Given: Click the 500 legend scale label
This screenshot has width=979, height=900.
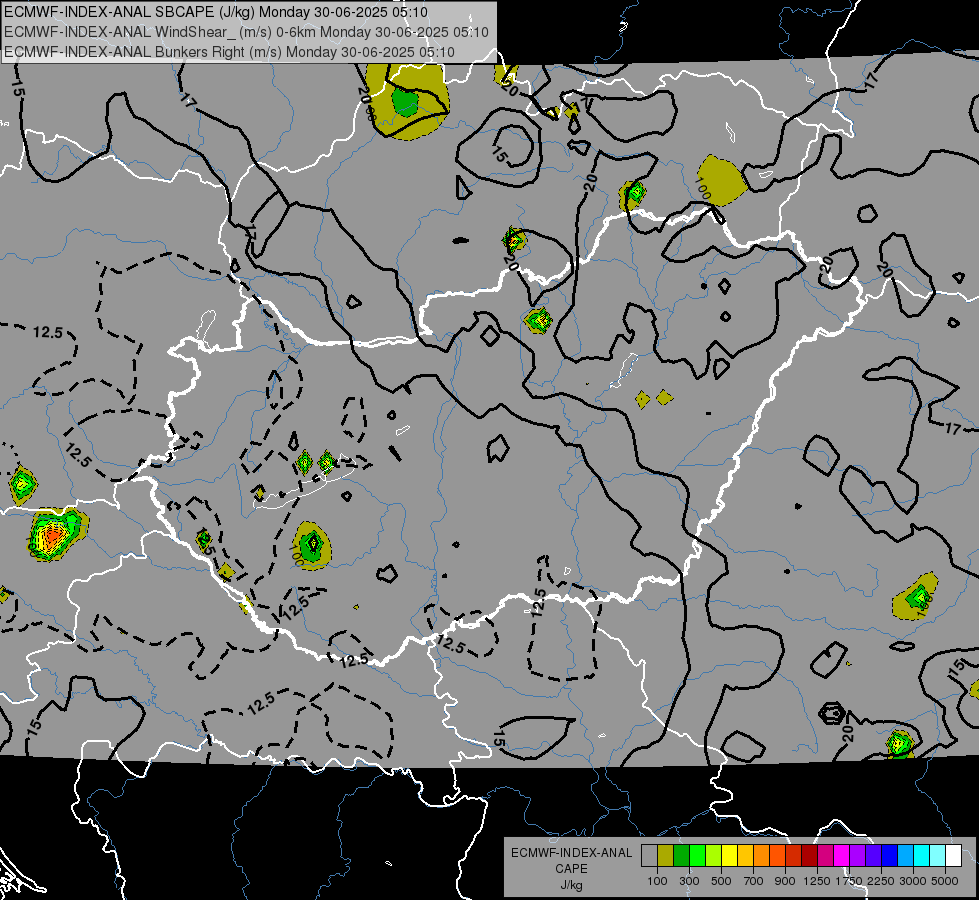Looking at the screenshot, I should coord(721,881).
